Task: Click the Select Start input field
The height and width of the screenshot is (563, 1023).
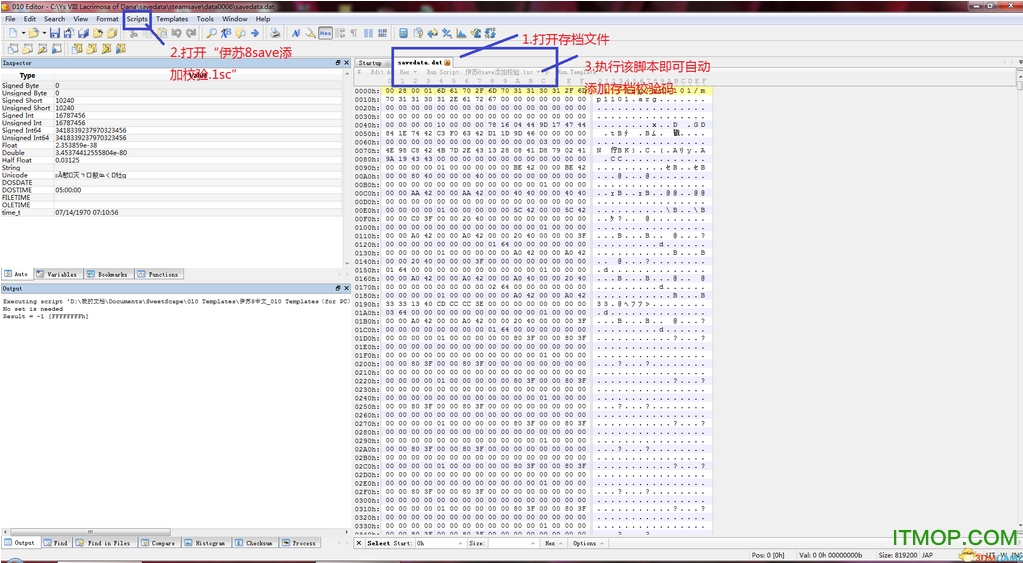Action: point(440,543)
